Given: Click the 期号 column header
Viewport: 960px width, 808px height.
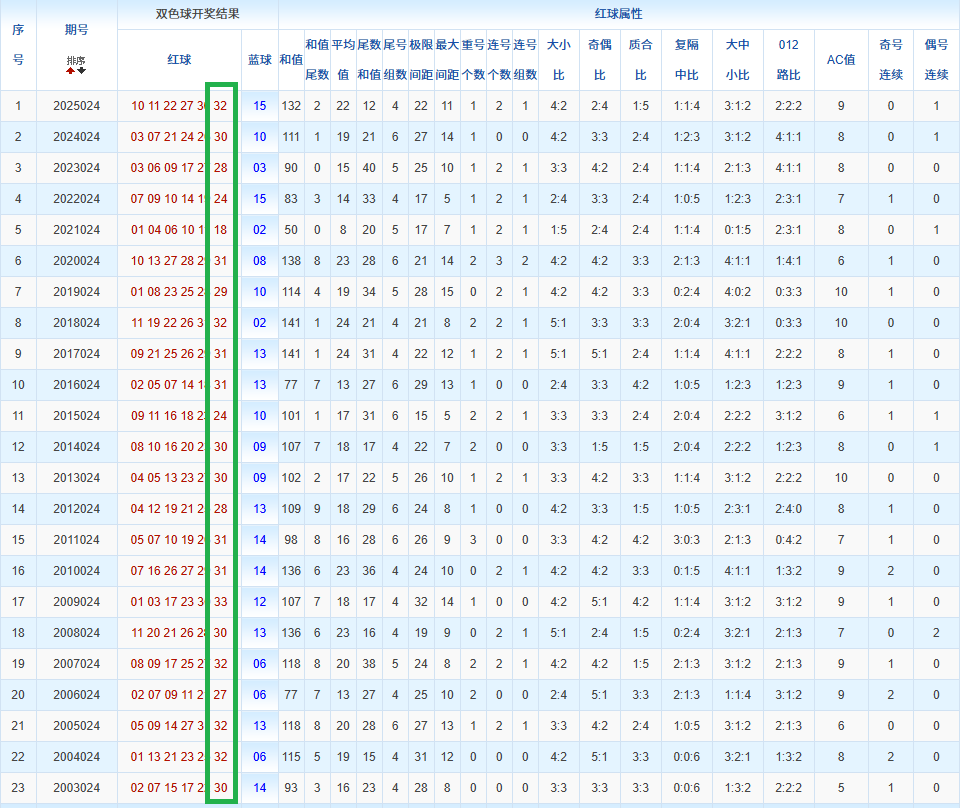Looking at the screenshot, I should click(x=76, y=30).
